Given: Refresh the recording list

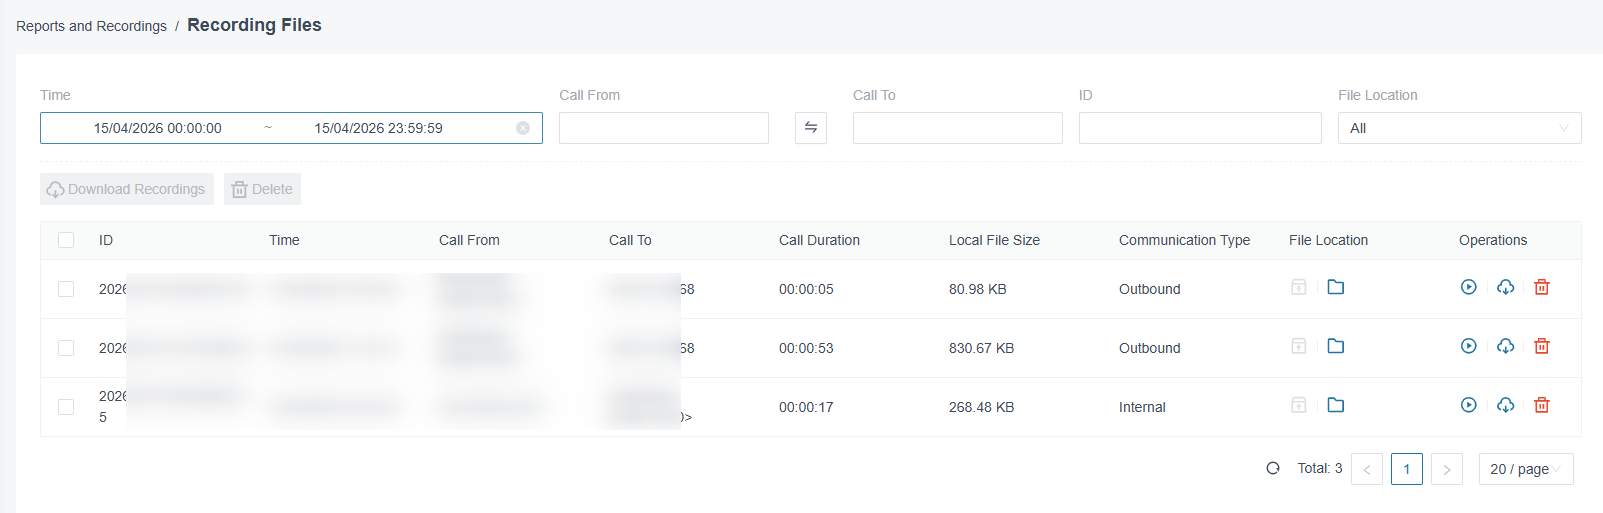Looking at the screenshot, I should point(1273,468).
